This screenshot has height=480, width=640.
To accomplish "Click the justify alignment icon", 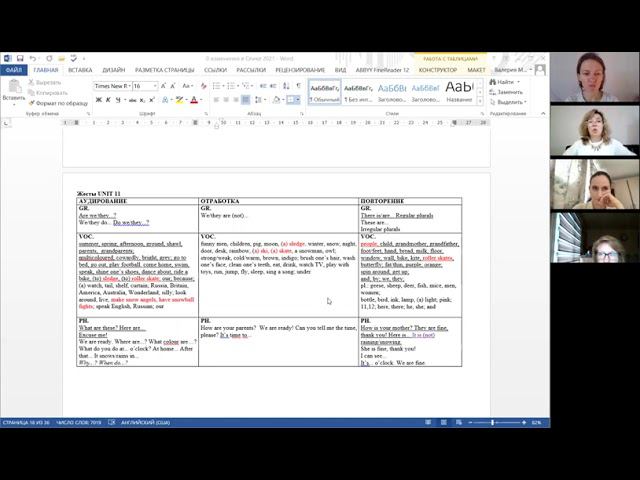I will click(x=246, y=100).
